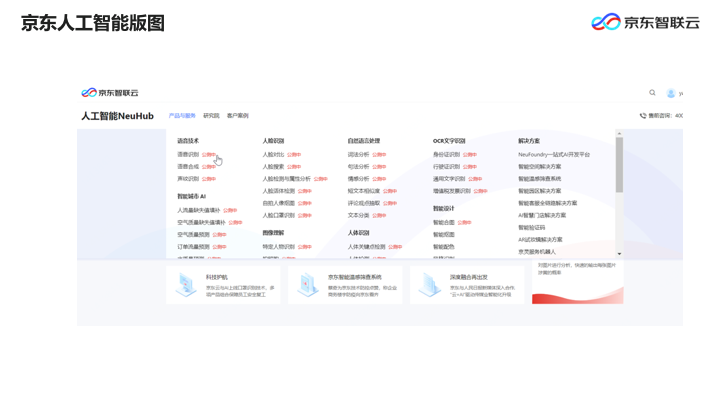Open the user avatar icon
The width and height of the screenshot is (720, 405).
(x=671, y=93)
